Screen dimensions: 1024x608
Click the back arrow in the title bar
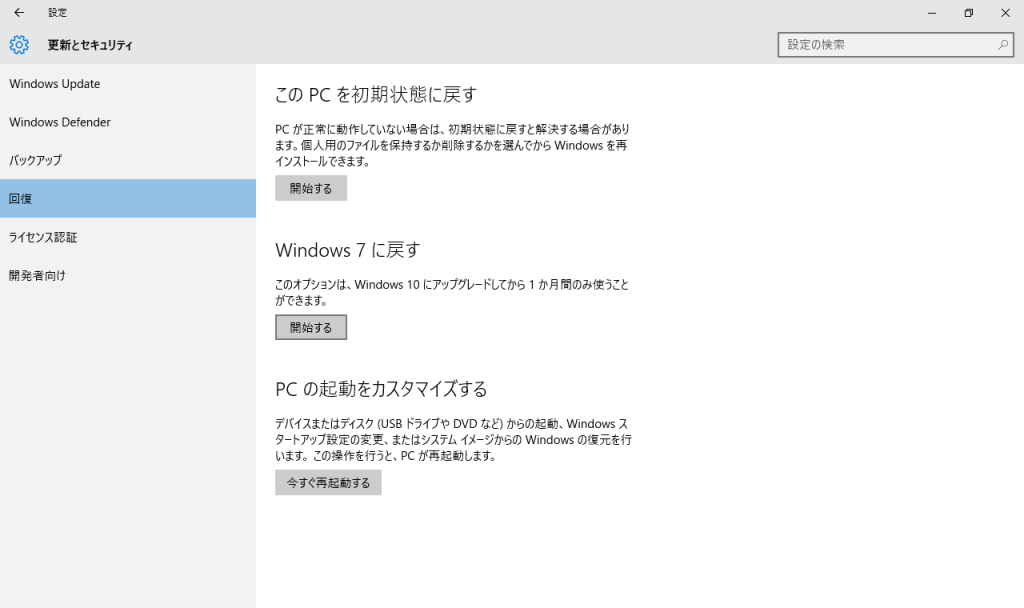point(19,12)
